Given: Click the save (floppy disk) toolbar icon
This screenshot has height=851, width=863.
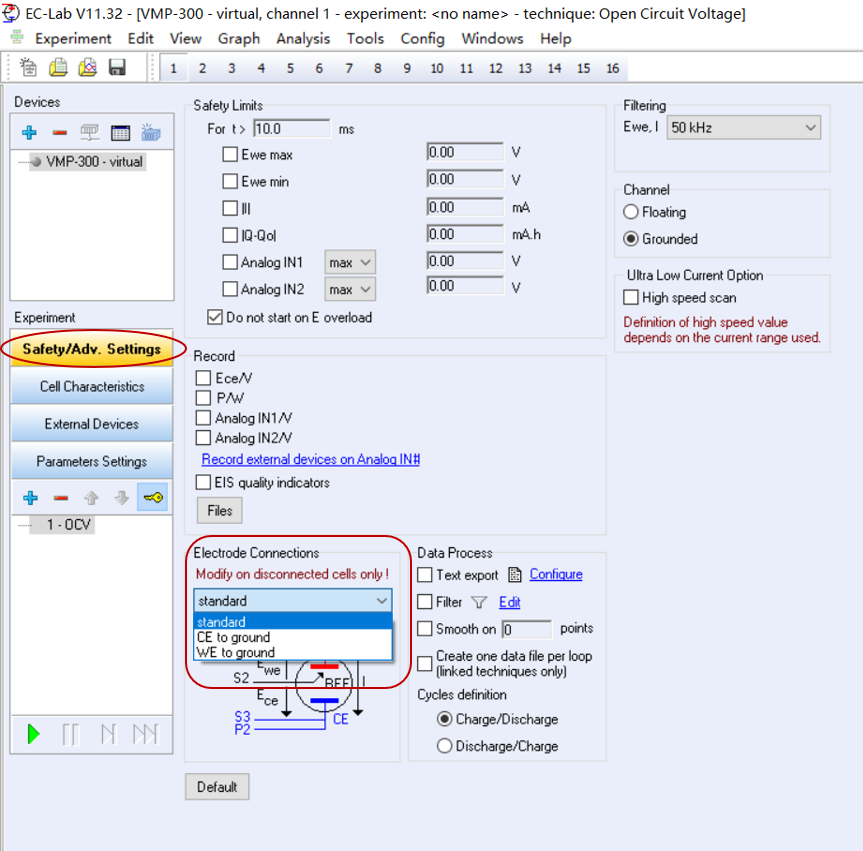Looking at the screenshot, I should click(x=117, y=68).
